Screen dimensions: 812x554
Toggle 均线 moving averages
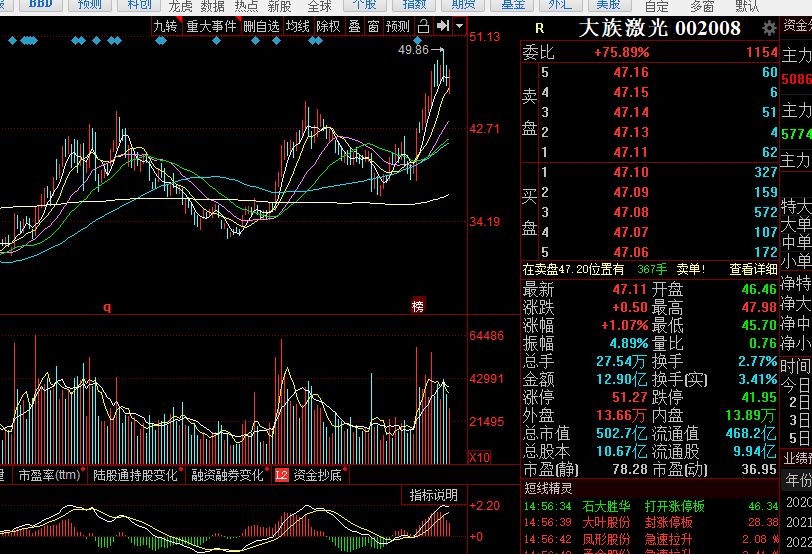(x=298, y=26)
